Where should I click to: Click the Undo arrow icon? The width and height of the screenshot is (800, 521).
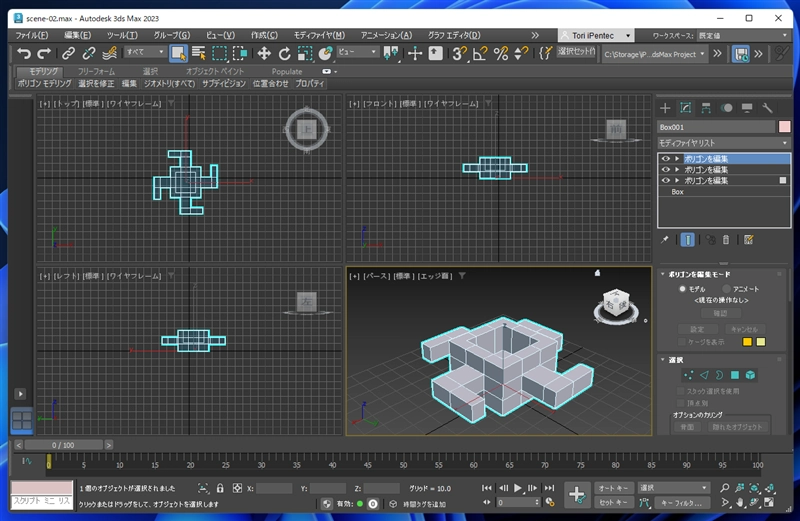pos(24,53)
